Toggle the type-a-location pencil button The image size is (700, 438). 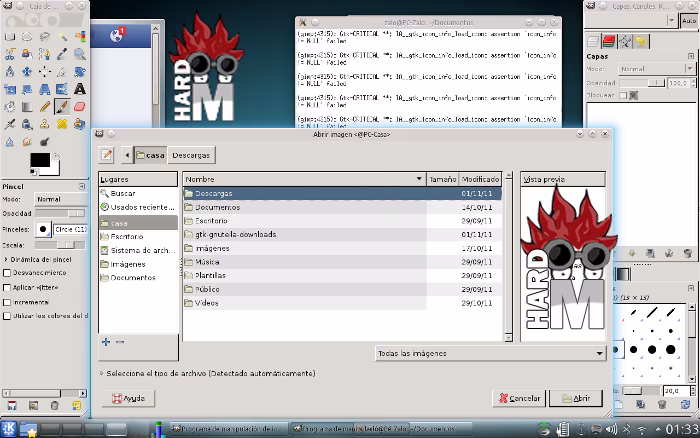pyautogui.click(x=106, y=155)
